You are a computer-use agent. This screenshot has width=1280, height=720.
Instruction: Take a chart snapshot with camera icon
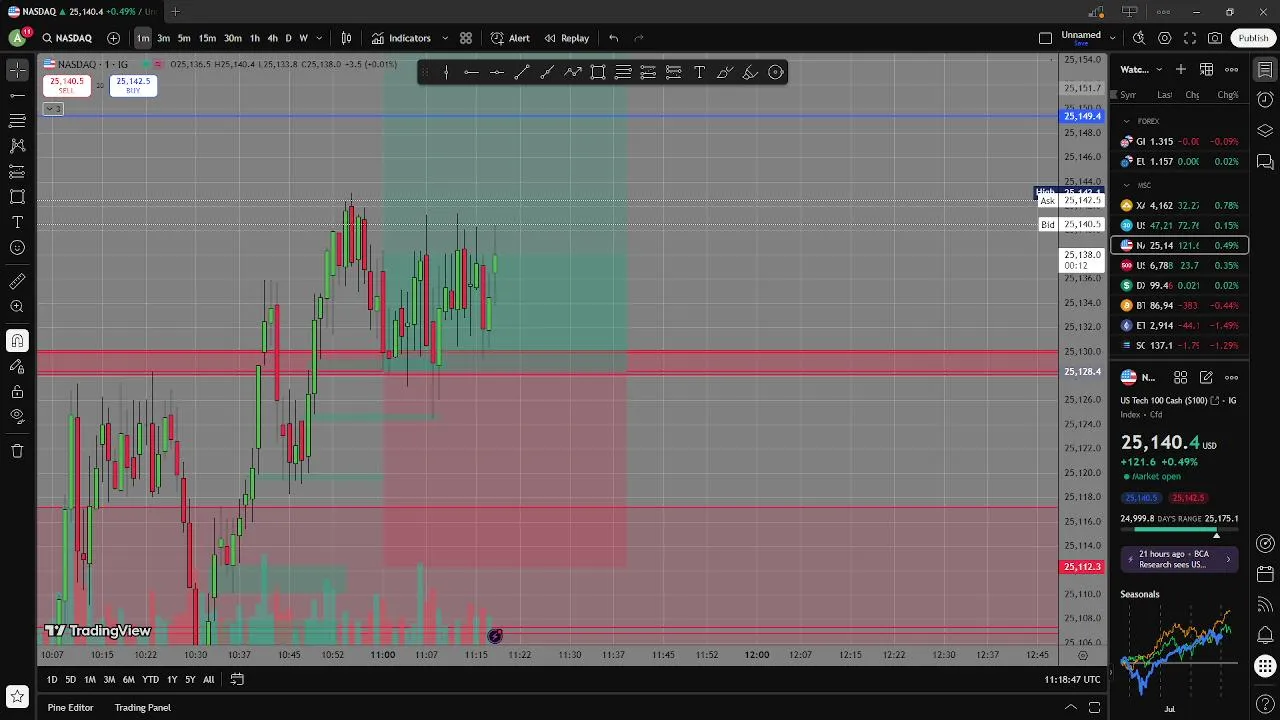(x=1215, y=38)
